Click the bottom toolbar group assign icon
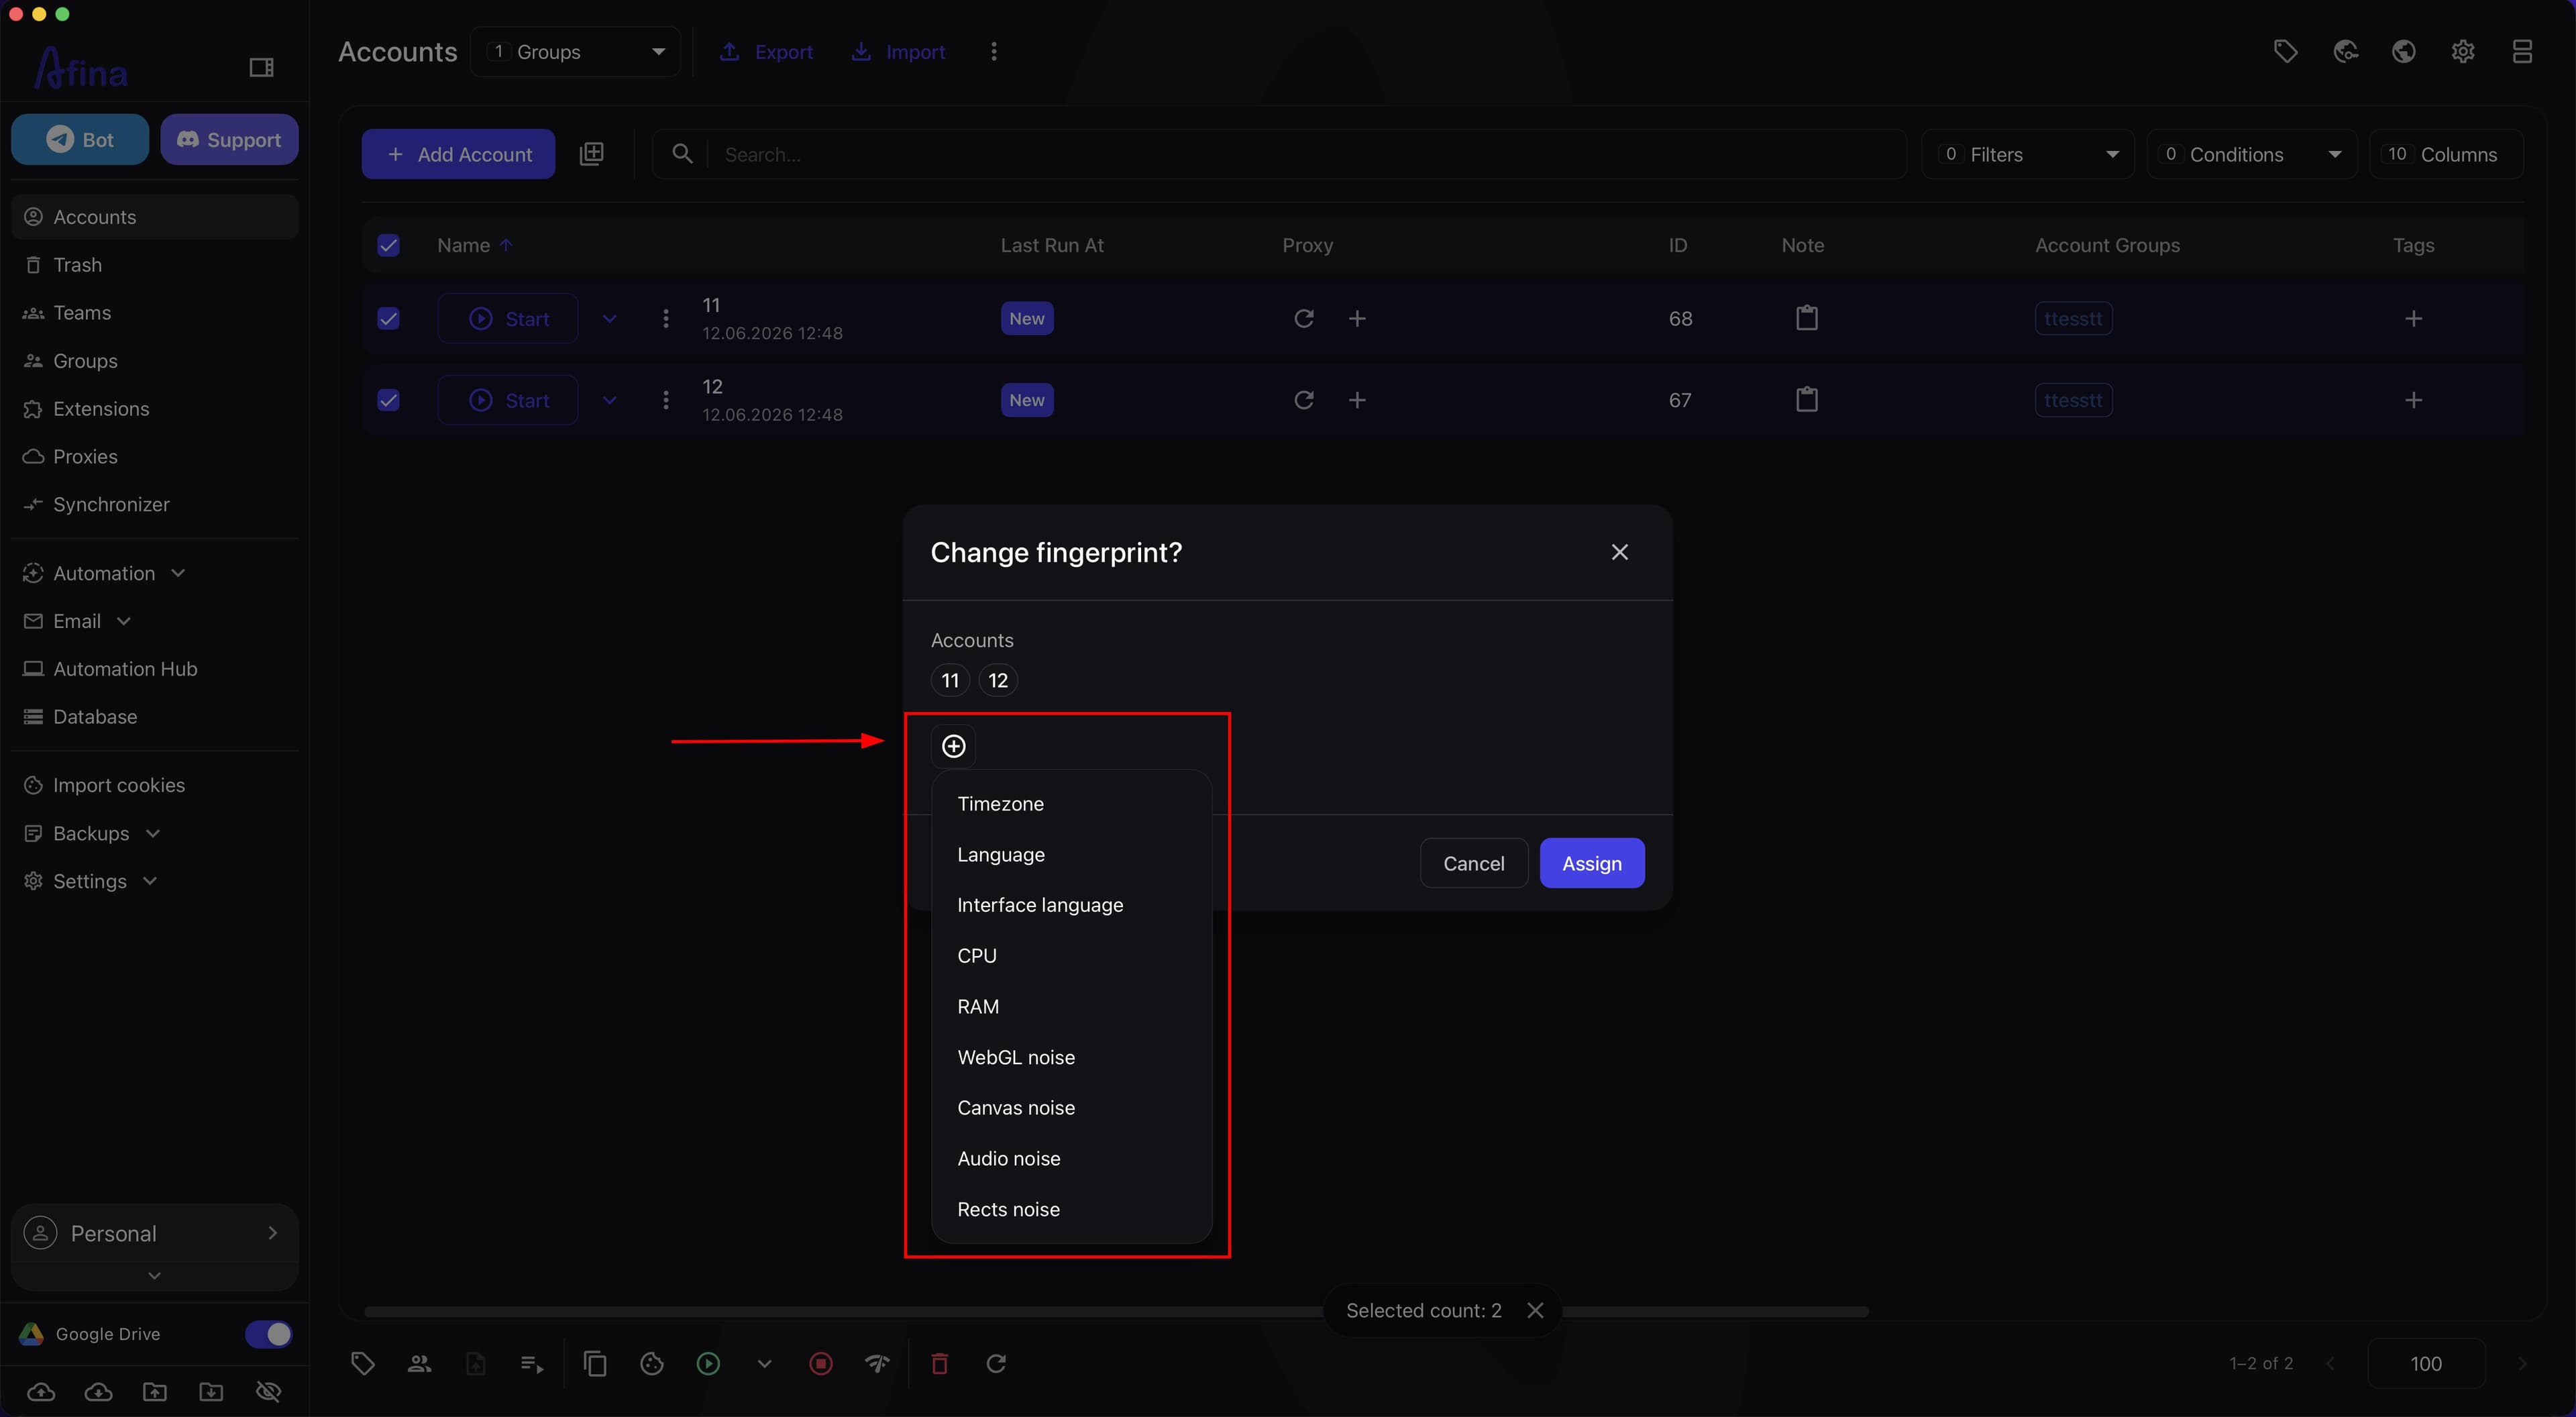2576x1417 pixels. 419,1363
